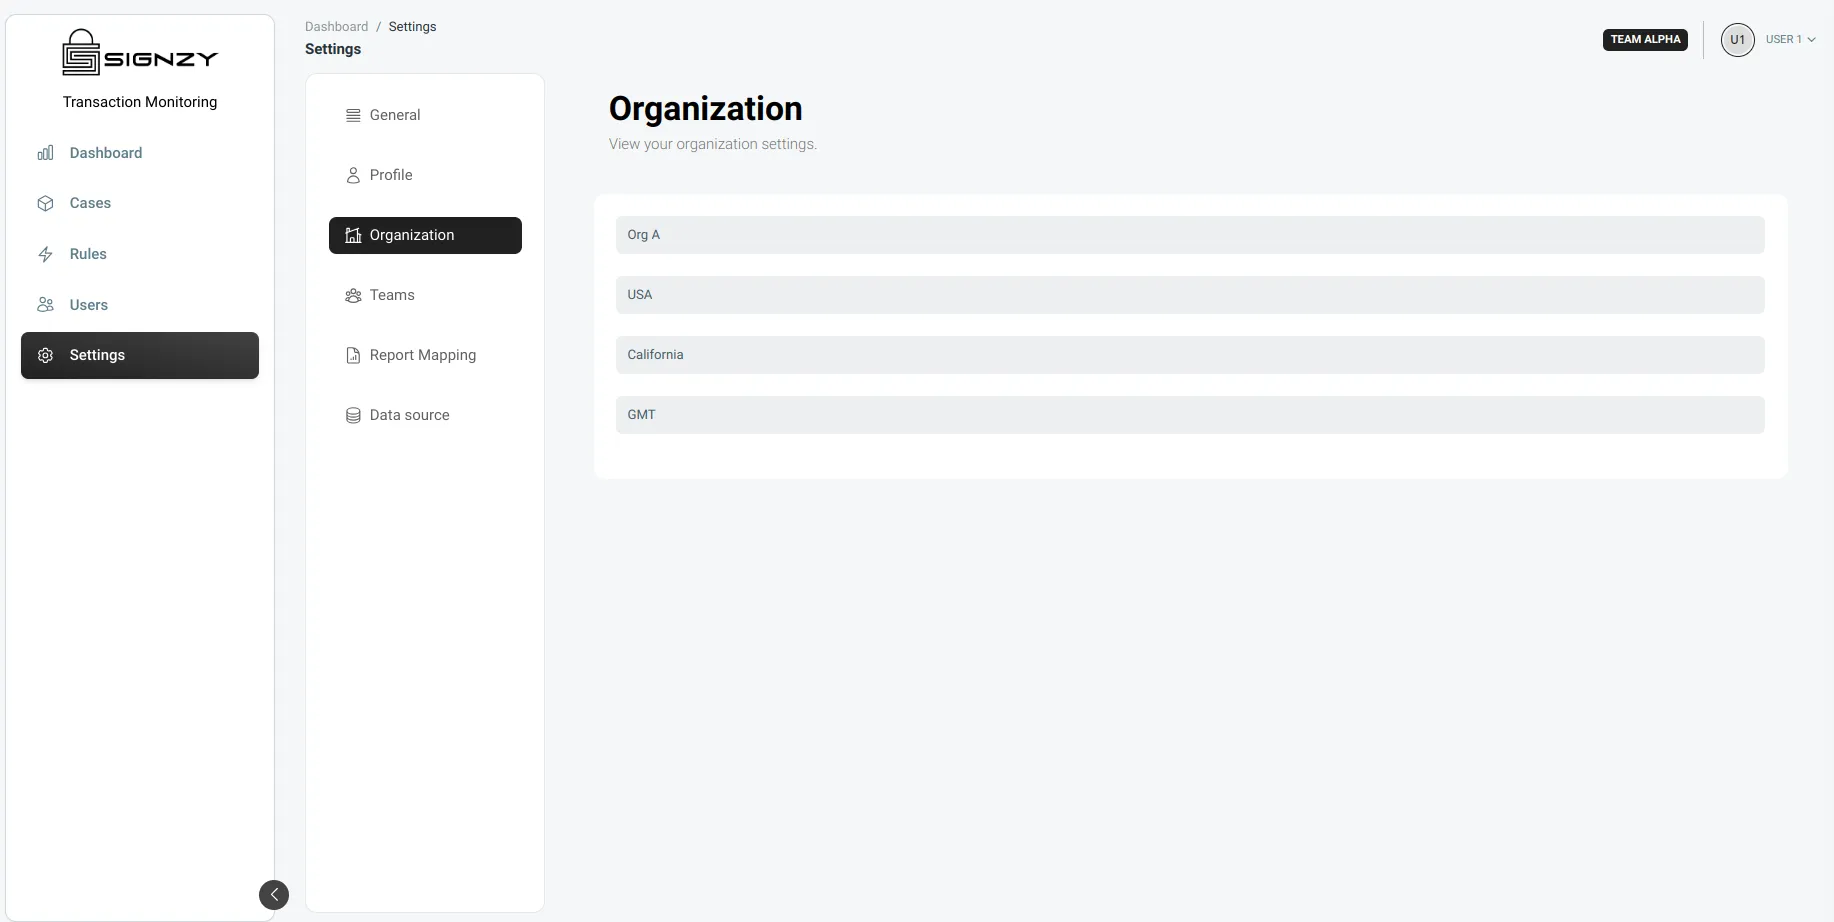Click the Transaction Monitoring label
Viewport: 1834px width, 922px height.
pyautogui.click(x=140, y=102)
